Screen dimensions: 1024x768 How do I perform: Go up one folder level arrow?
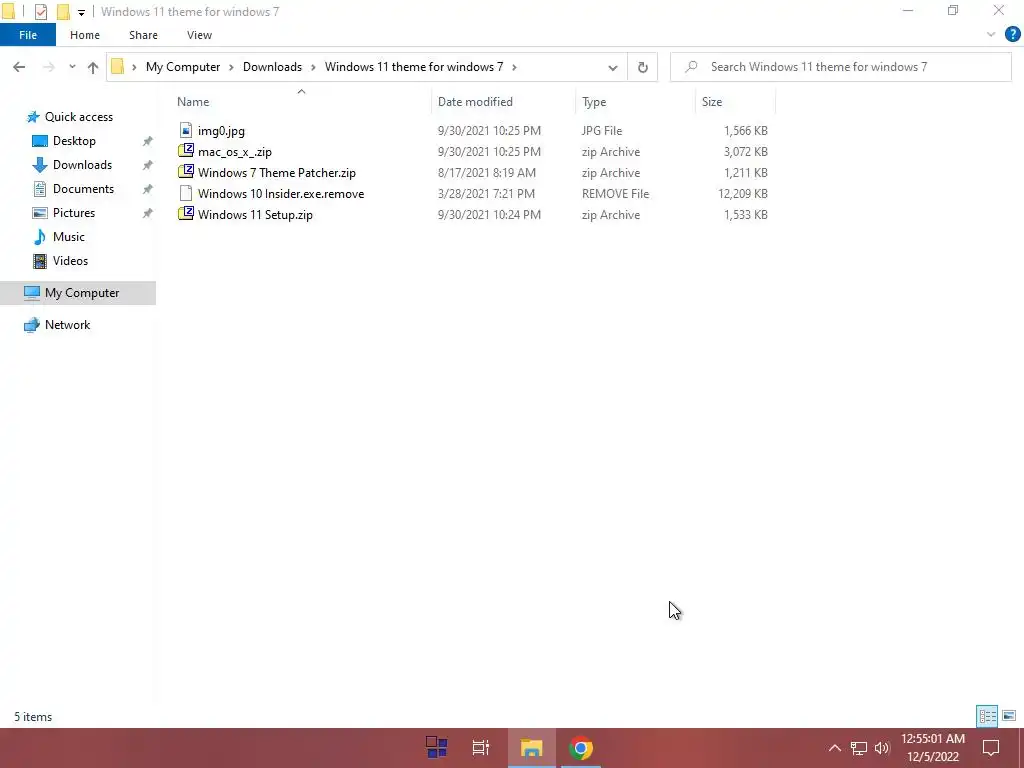click(93, 67)
